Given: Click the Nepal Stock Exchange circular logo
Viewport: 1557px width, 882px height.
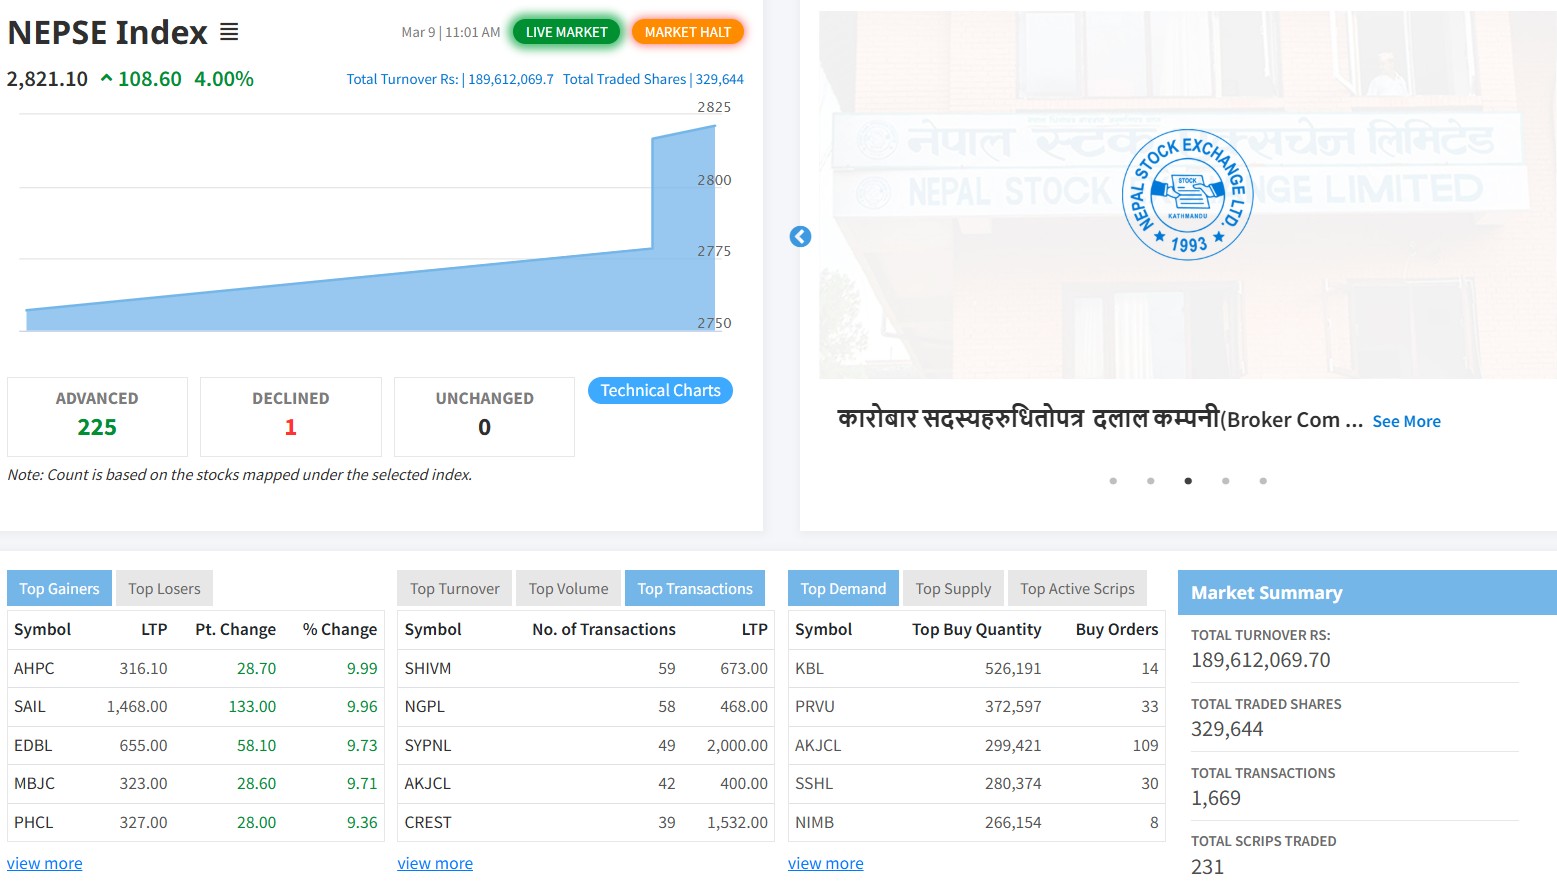Looking at the screenshot, I should click(x=1187, y=195).
